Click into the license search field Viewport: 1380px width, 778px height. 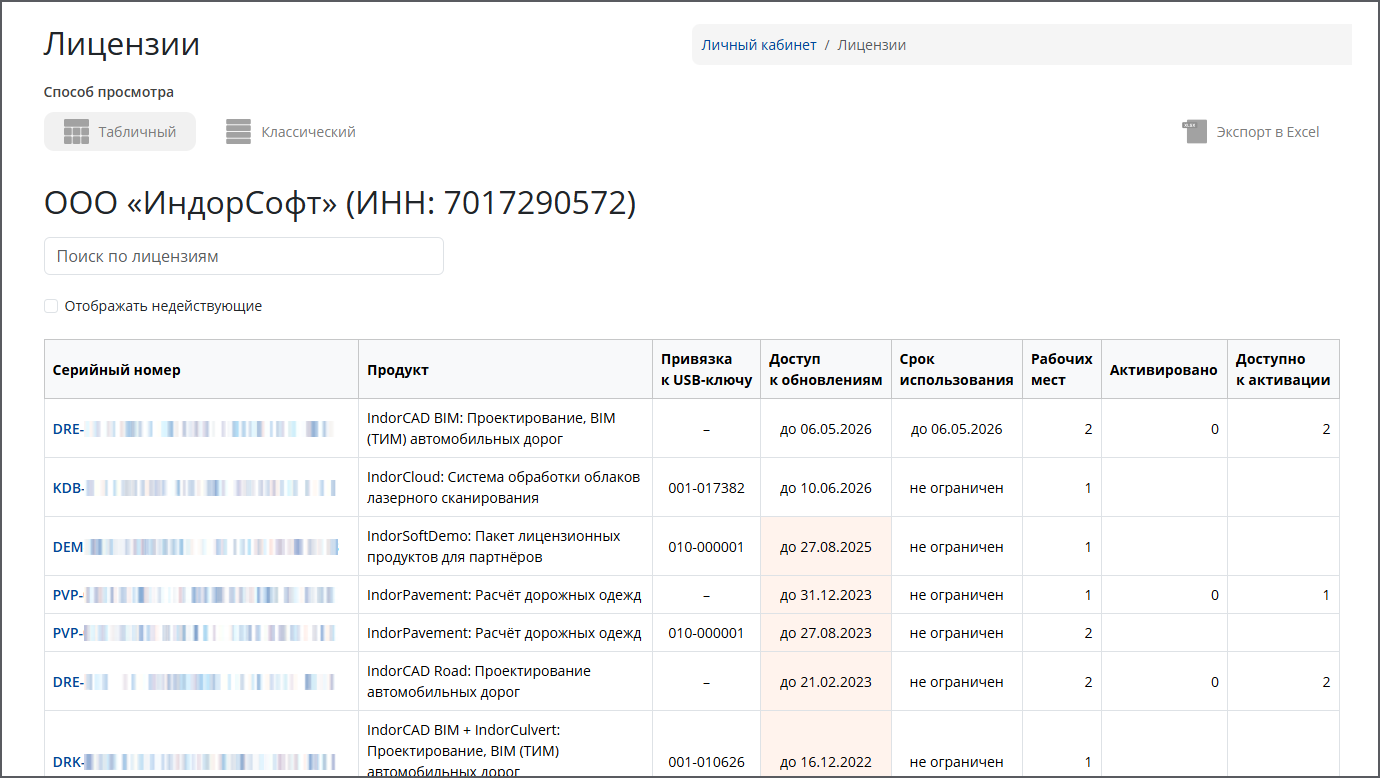click(x=243, y=256)
